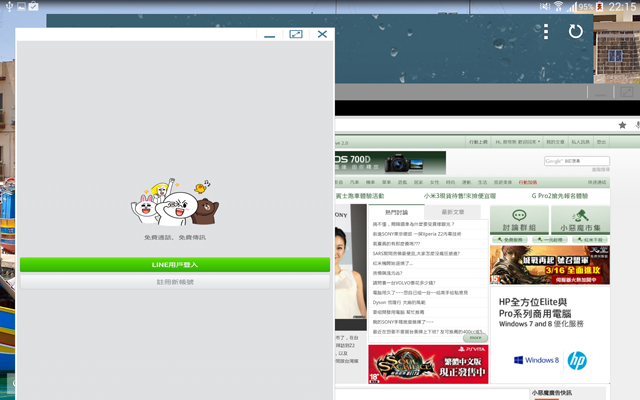
Task: Tap the clipboard checkmark notification icon
Action: (33, 6)
